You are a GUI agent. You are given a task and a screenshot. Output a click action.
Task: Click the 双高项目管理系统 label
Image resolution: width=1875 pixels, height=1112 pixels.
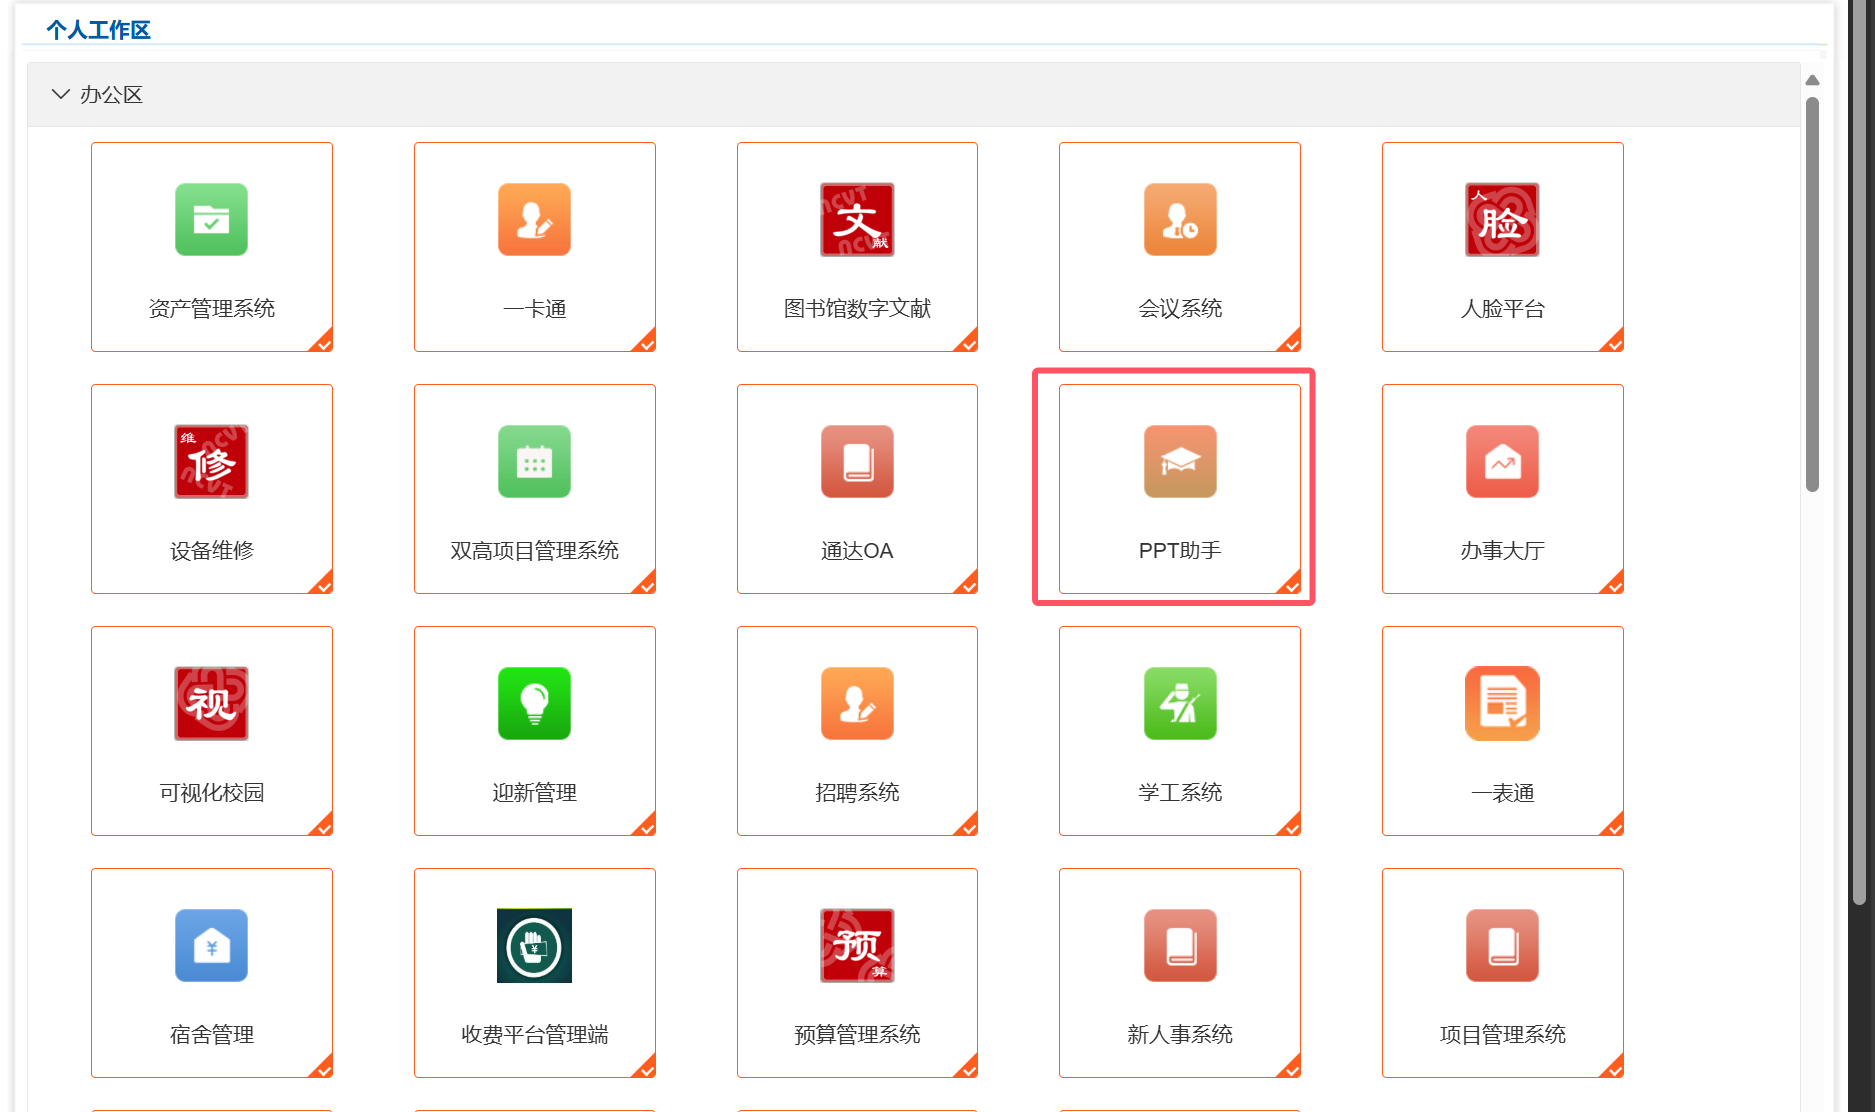[x=534, y=551]
